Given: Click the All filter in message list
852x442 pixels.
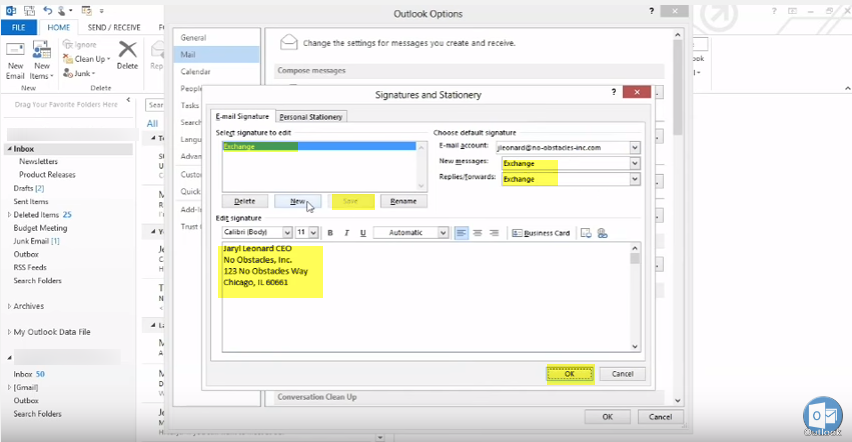Looking at the screenshot, I should [152, 123].
